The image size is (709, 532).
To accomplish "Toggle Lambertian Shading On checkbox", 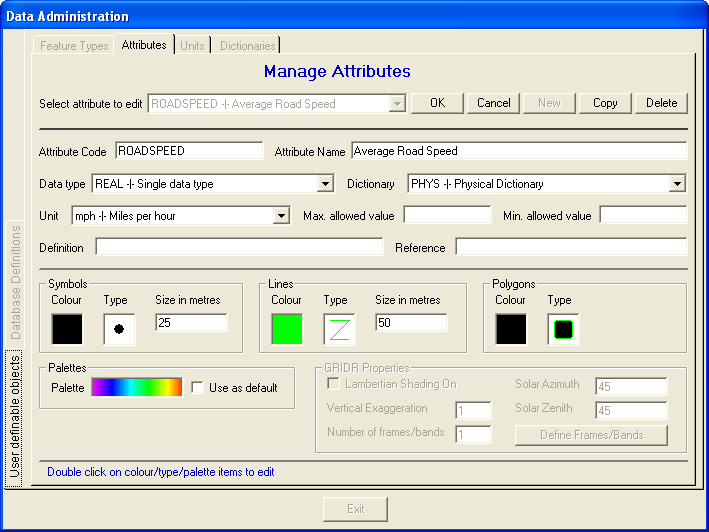I will coord(334,385).
